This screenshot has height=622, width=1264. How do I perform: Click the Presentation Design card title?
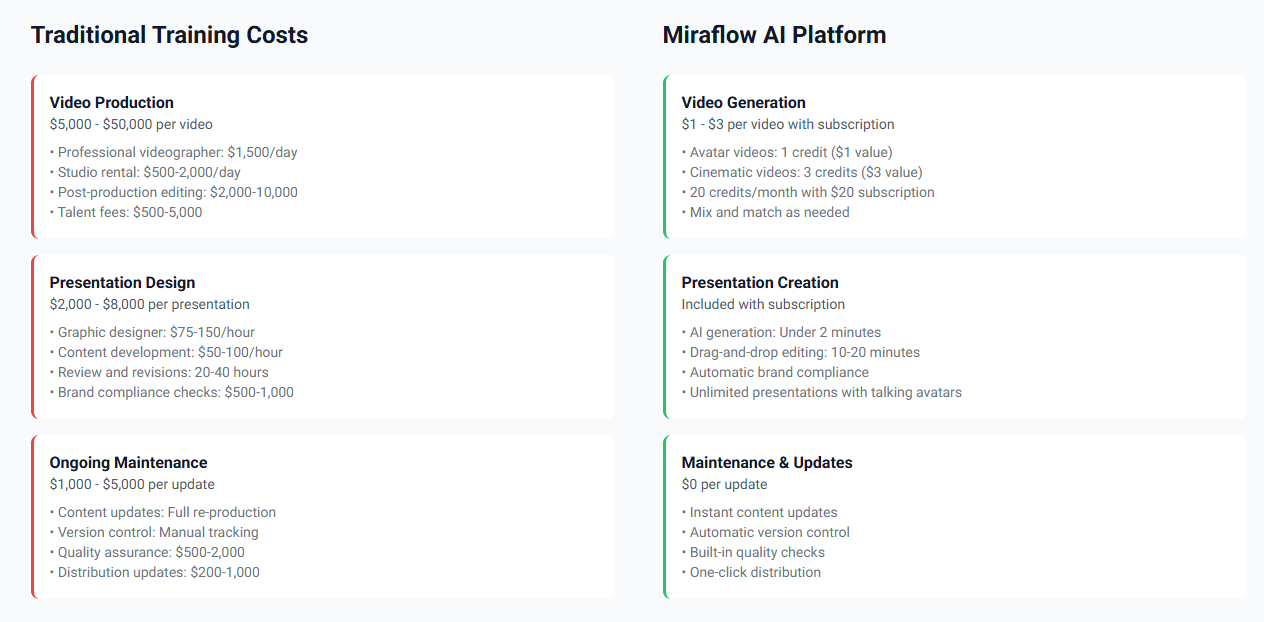[122, 282]
